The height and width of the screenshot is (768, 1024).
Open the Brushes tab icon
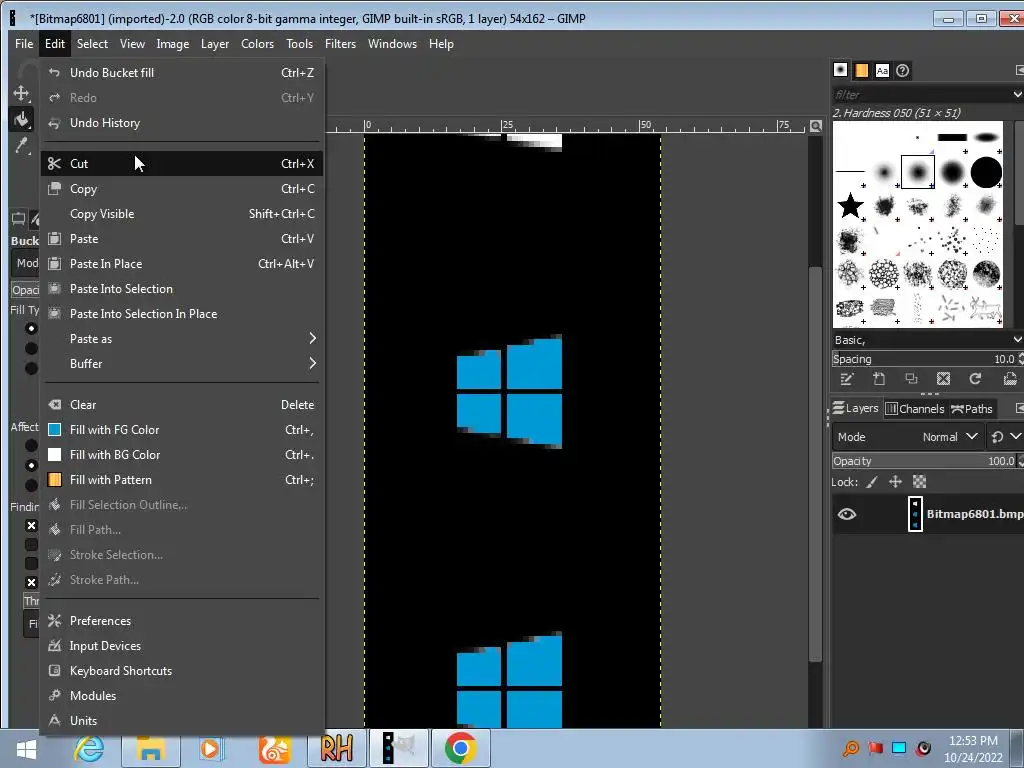(840, 70)
